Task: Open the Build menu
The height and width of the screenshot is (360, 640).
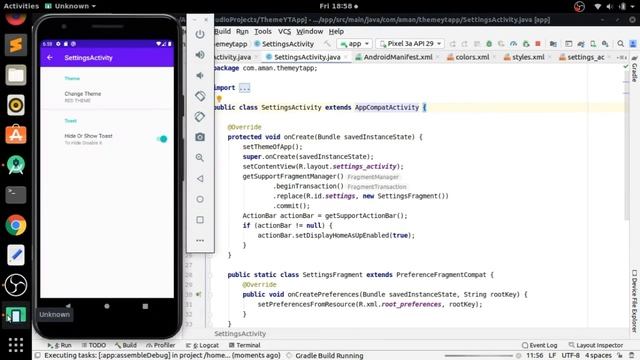Action: [222, 31]
